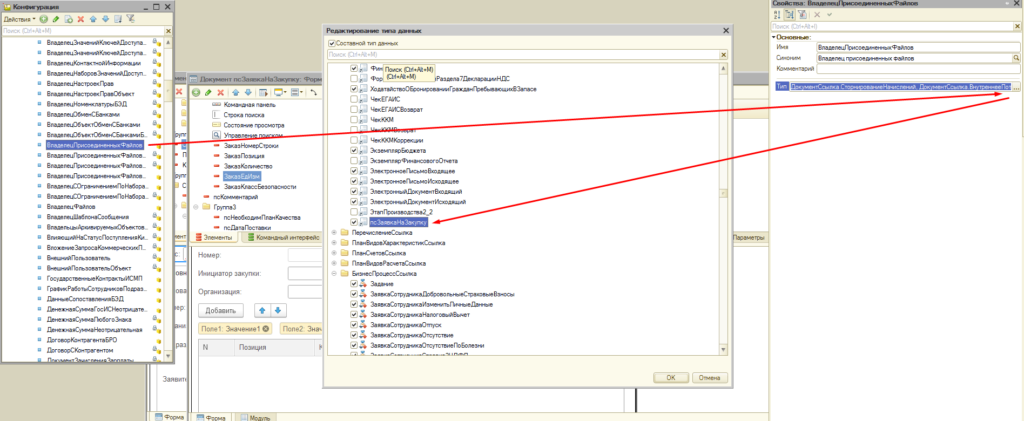Select ВнешнийПользователь in configuration tree
Screen dimensions: 1024x421
(78, 258)
